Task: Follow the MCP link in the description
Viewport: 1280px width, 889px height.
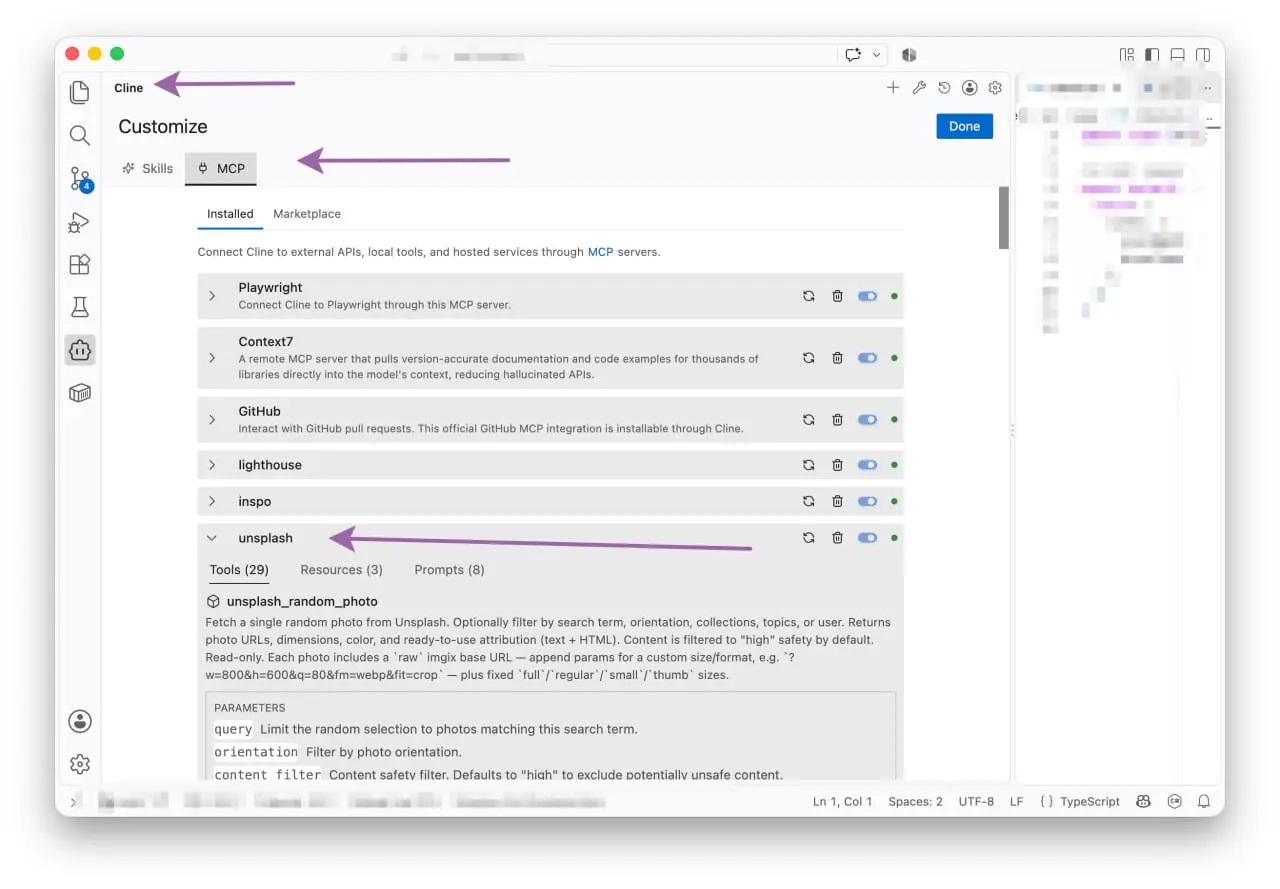Action: pyautogui.click(x=600, y=252)
